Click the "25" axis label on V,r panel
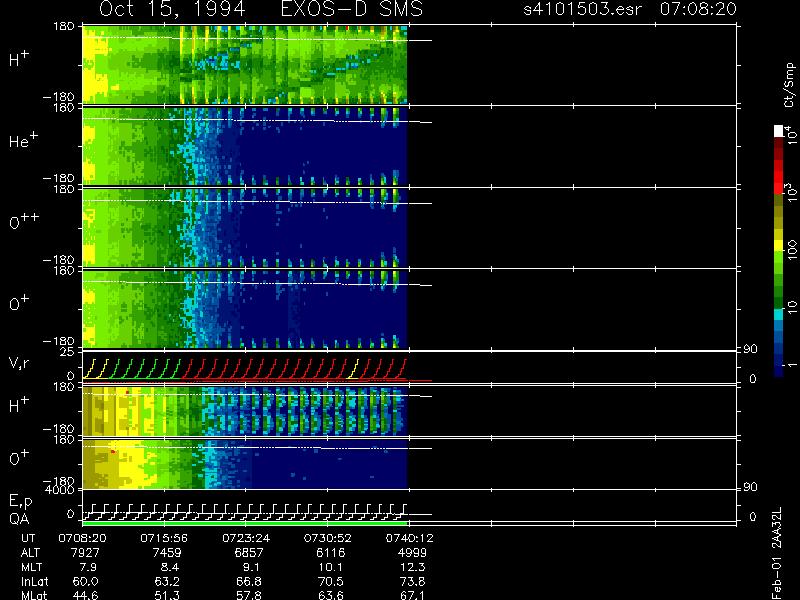800x600 pixels. coord(68,352)
